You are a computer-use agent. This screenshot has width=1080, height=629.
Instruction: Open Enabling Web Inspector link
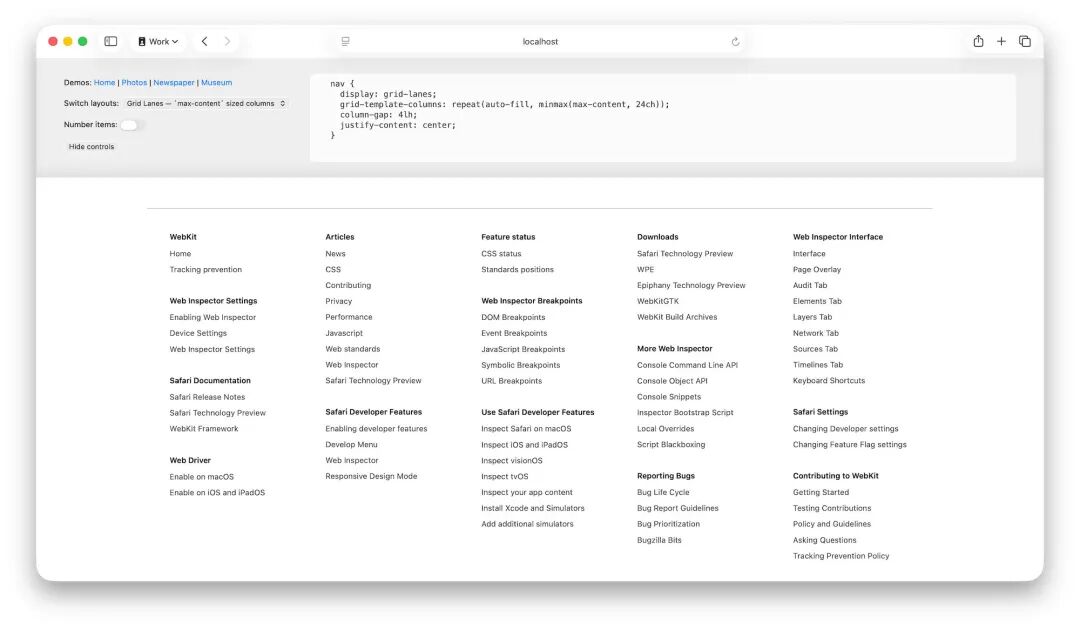tap(213, 318)
